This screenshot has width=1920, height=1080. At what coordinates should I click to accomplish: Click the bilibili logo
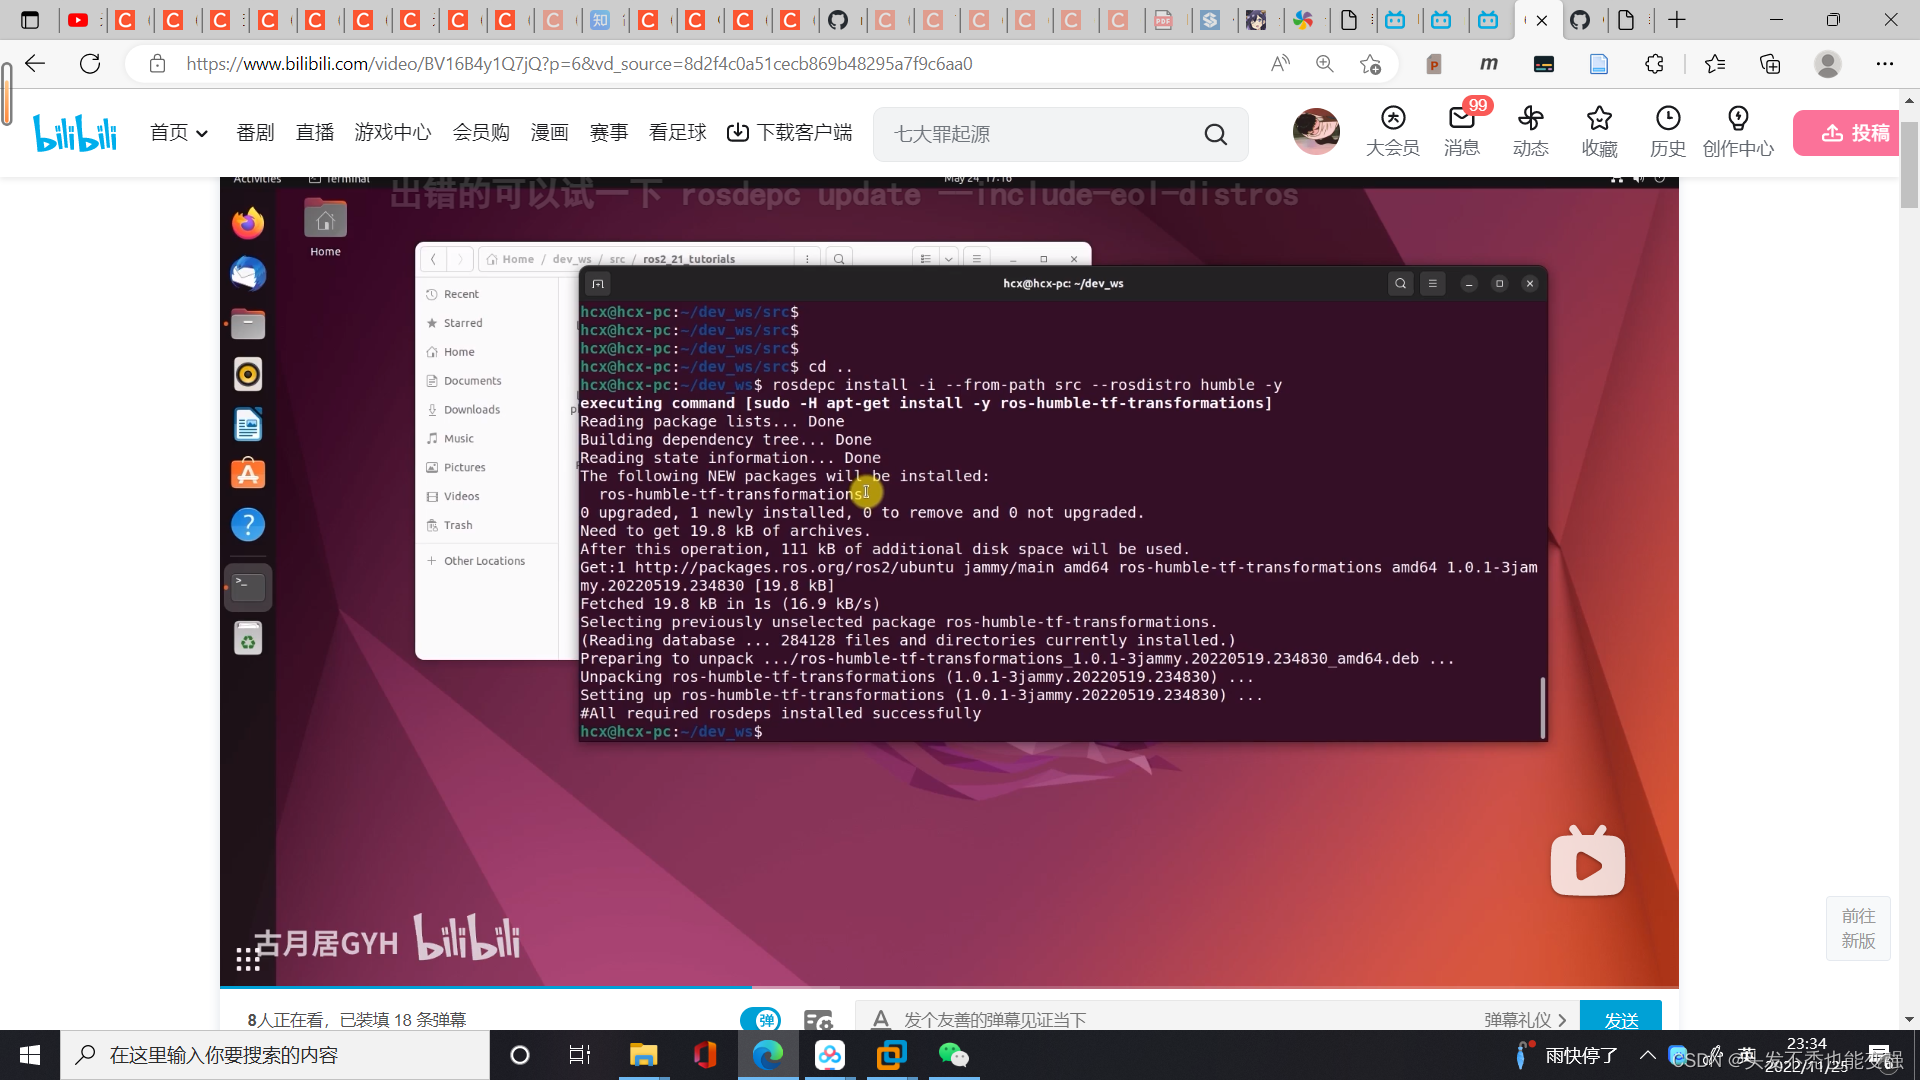[75, 133]
